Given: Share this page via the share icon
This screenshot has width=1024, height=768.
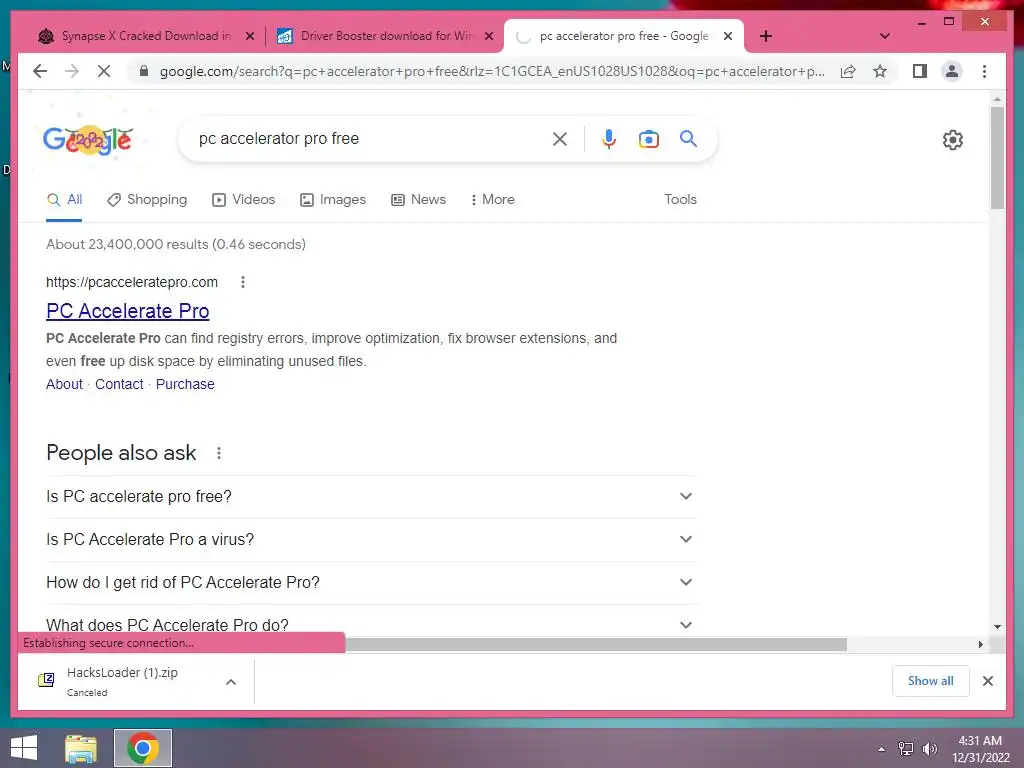Looking at the screenshot, I should pos(848,71).
